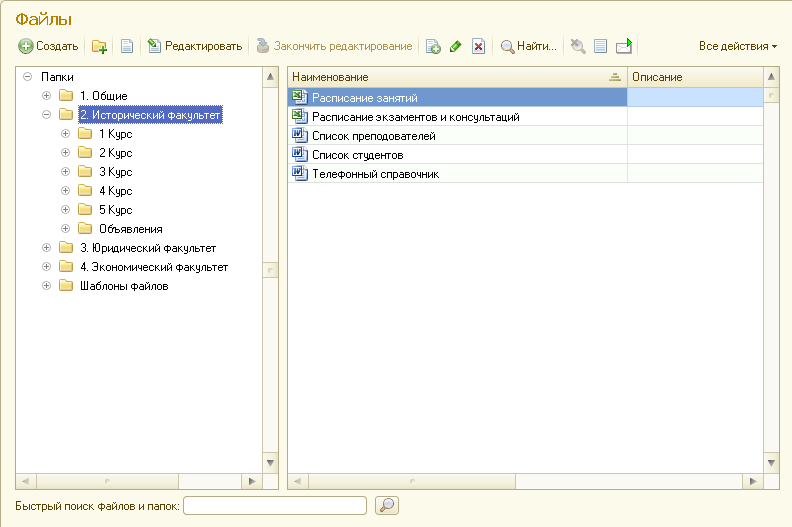The width and height of the screenshot is (792, 527).
Task: Click the Редактировать toolbar button
Action: [x=194, y=46]
